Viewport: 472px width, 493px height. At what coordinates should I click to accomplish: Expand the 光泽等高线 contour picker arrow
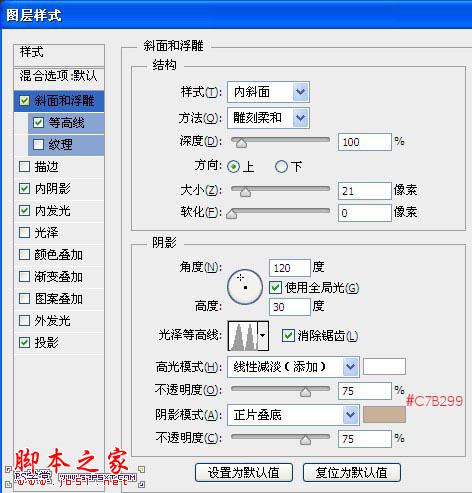pyautogui.click(x=263, y=336)
